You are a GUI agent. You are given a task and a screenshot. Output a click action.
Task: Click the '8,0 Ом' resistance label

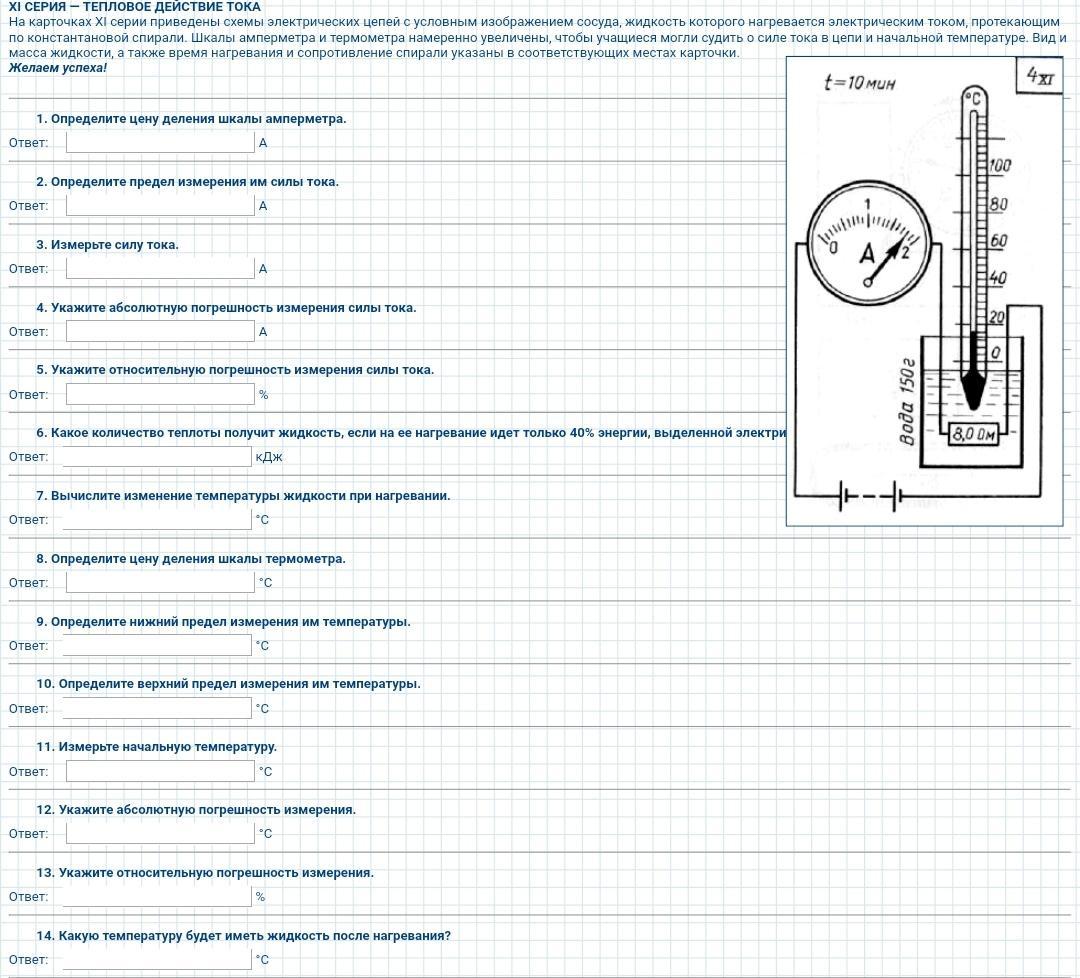(974, 434)
